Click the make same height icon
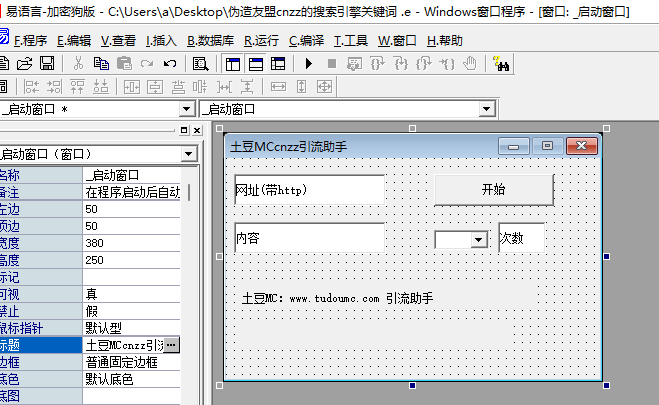Screen dimensions: 659x405 click(x=301, y=87)
